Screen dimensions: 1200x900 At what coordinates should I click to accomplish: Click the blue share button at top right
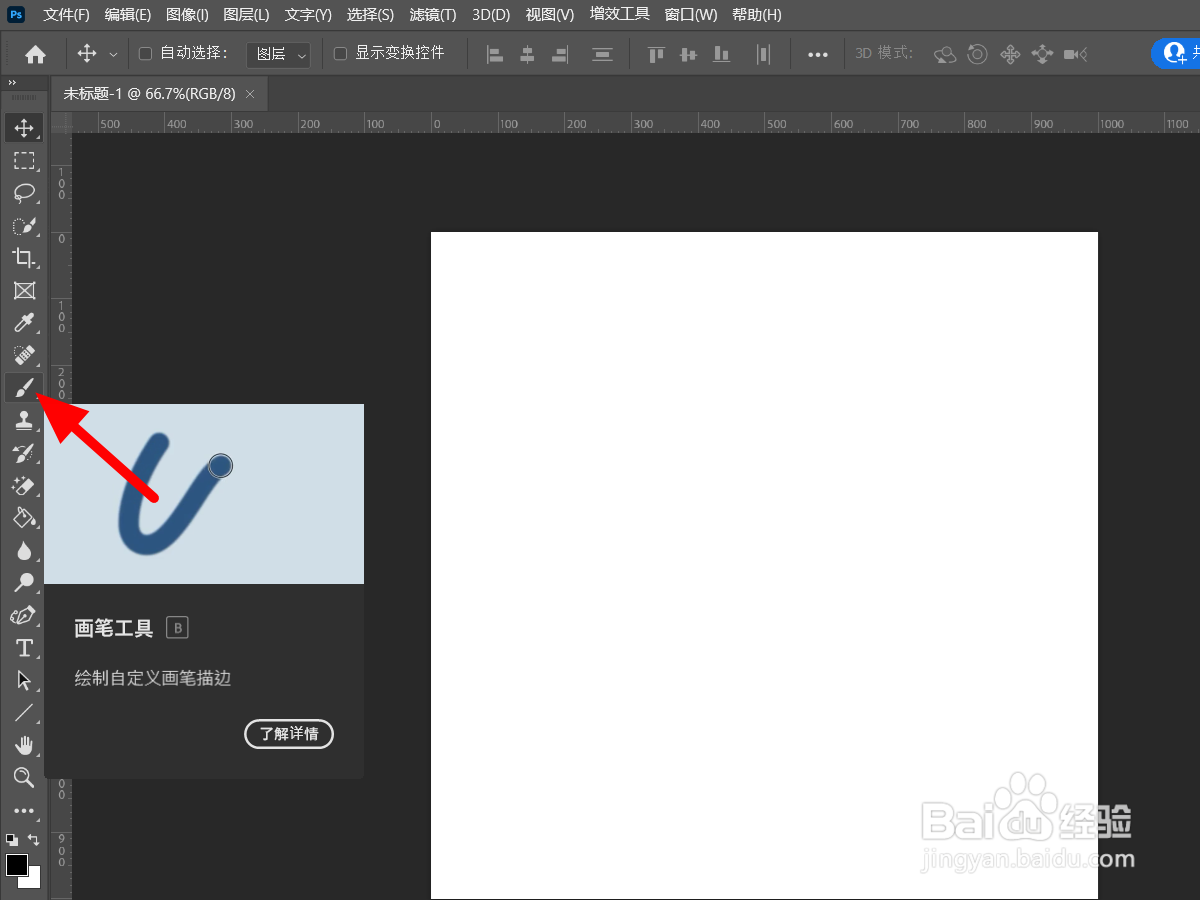(x=1176, y=53)
